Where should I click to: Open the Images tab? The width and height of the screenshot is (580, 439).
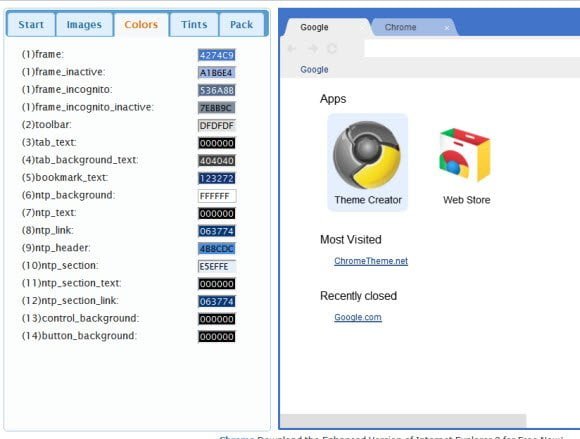coord(84,24)
